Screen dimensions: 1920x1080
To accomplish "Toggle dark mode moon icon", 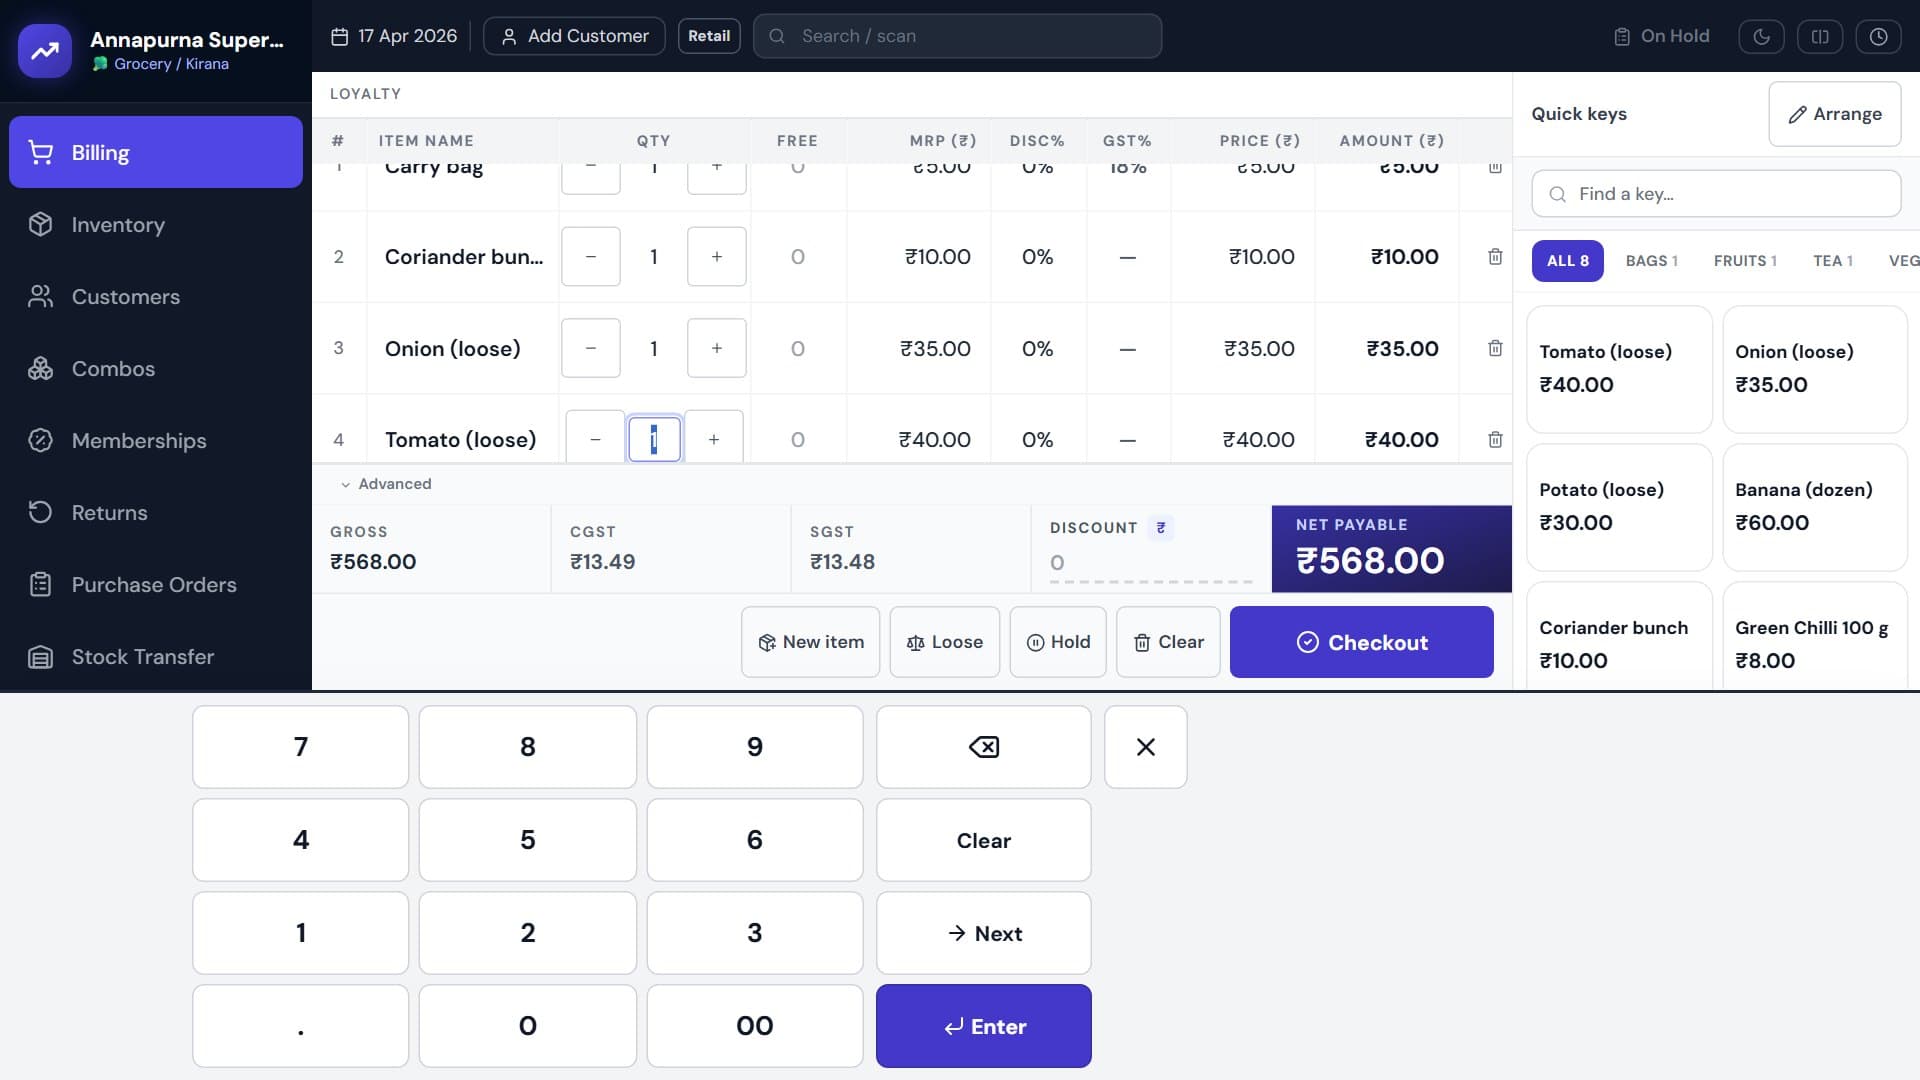I will (1761, 36).
